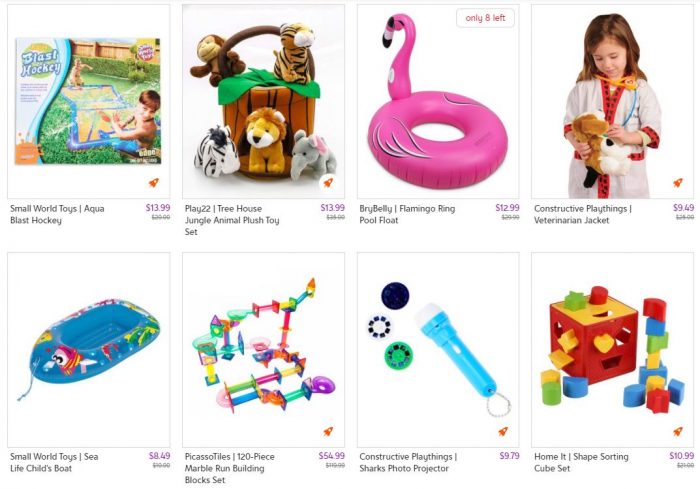The width and height of the screenshot is (700, 489).
Task: Click the $54.99 price of Marble Run
Action: 332,456
